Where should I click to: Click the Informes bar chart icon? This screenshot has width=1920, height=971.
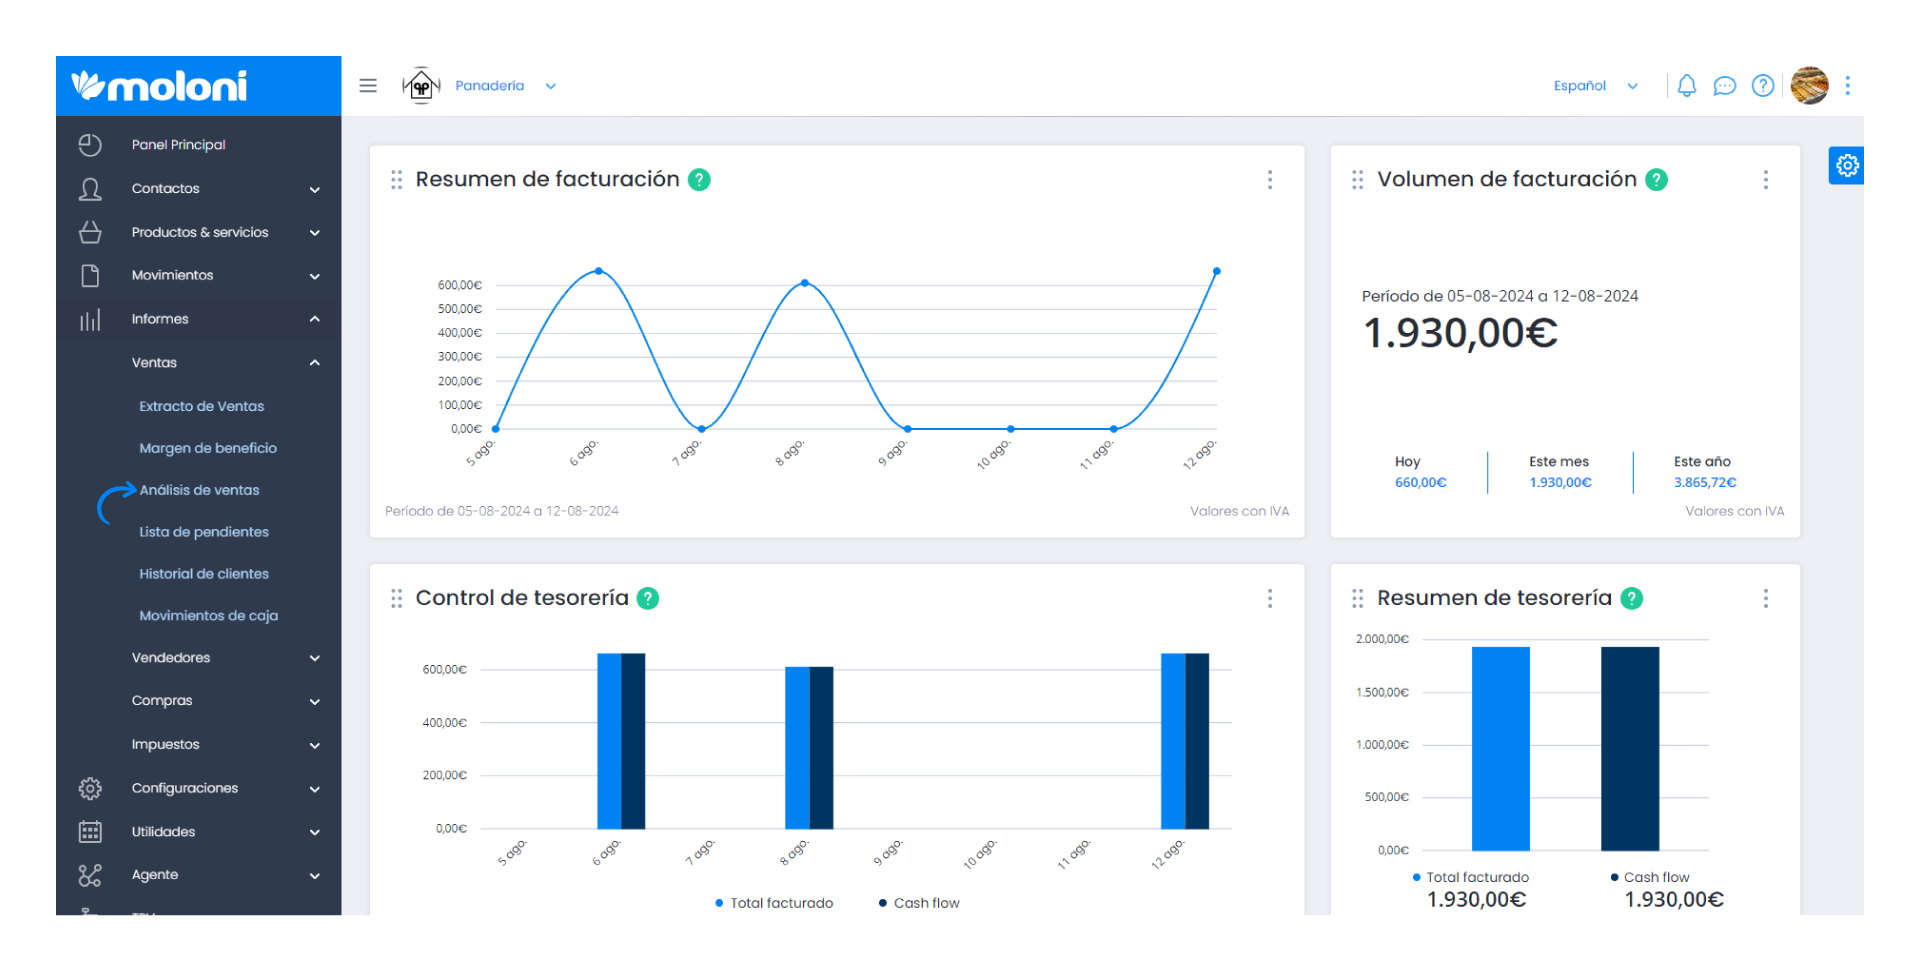[x=90, y=320]
